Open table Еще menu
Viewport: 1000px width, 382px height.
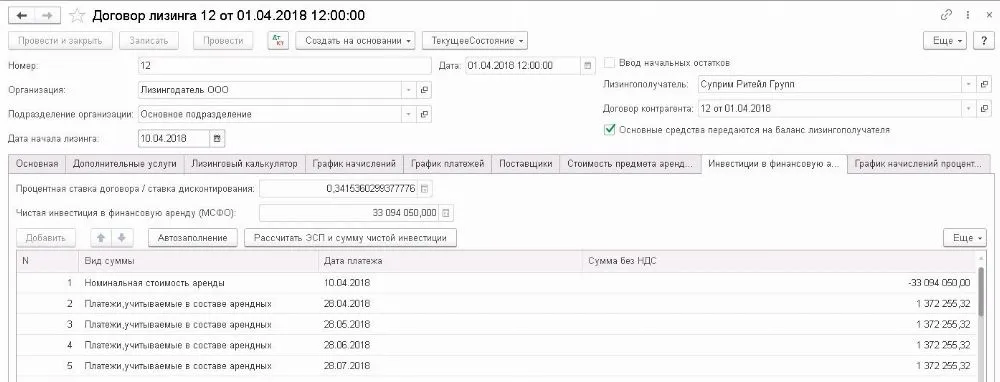pos(965,237)
